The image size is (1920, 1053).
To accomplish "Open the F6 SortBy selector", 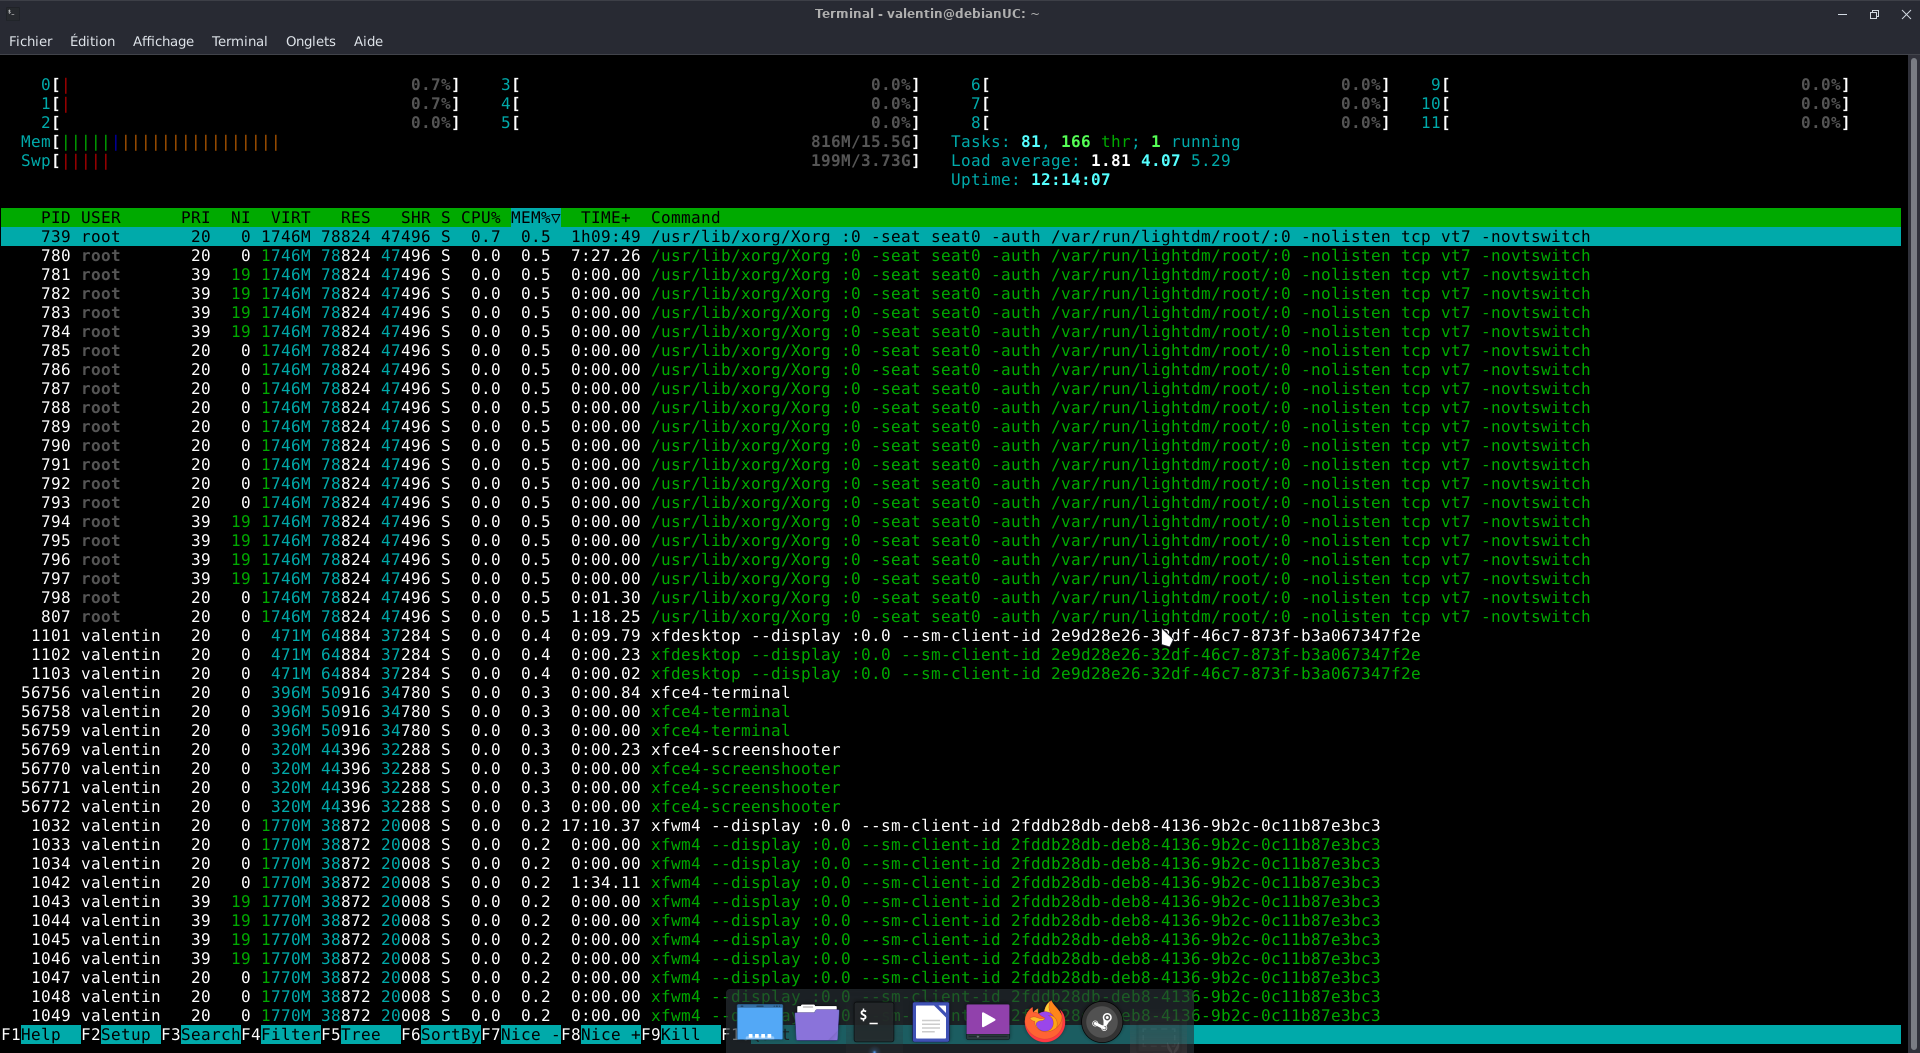I will click(440, 1034).
